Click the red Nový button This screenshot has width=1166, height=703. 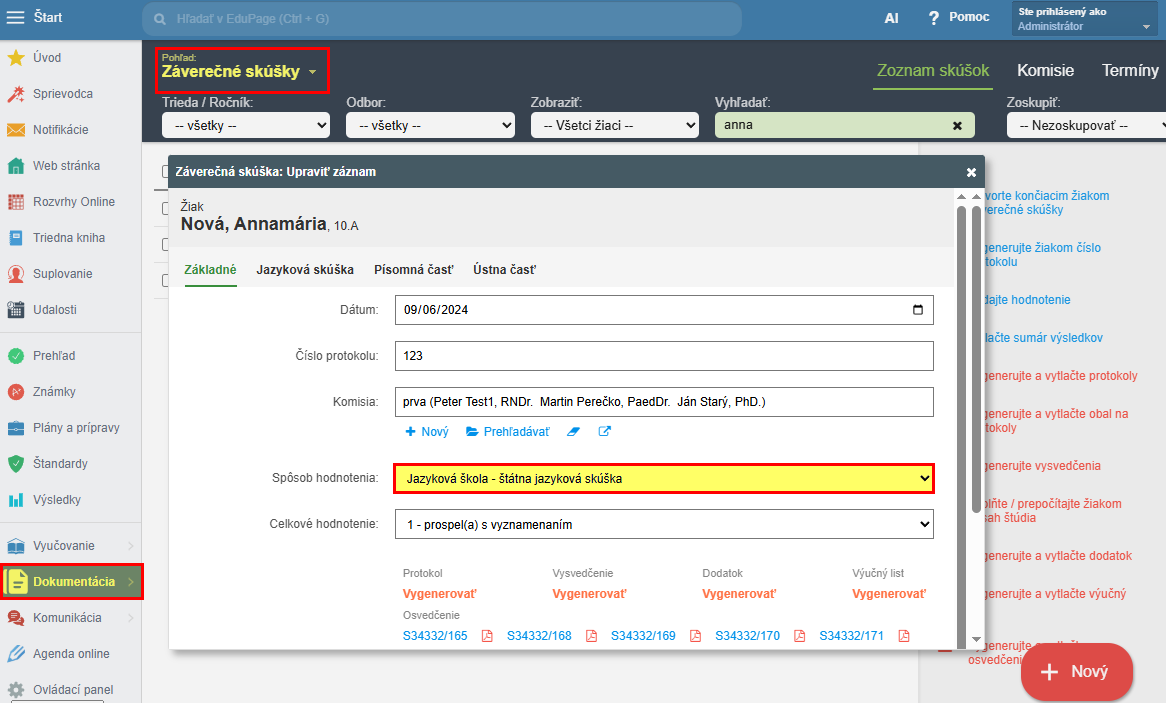coord(1076,672)
